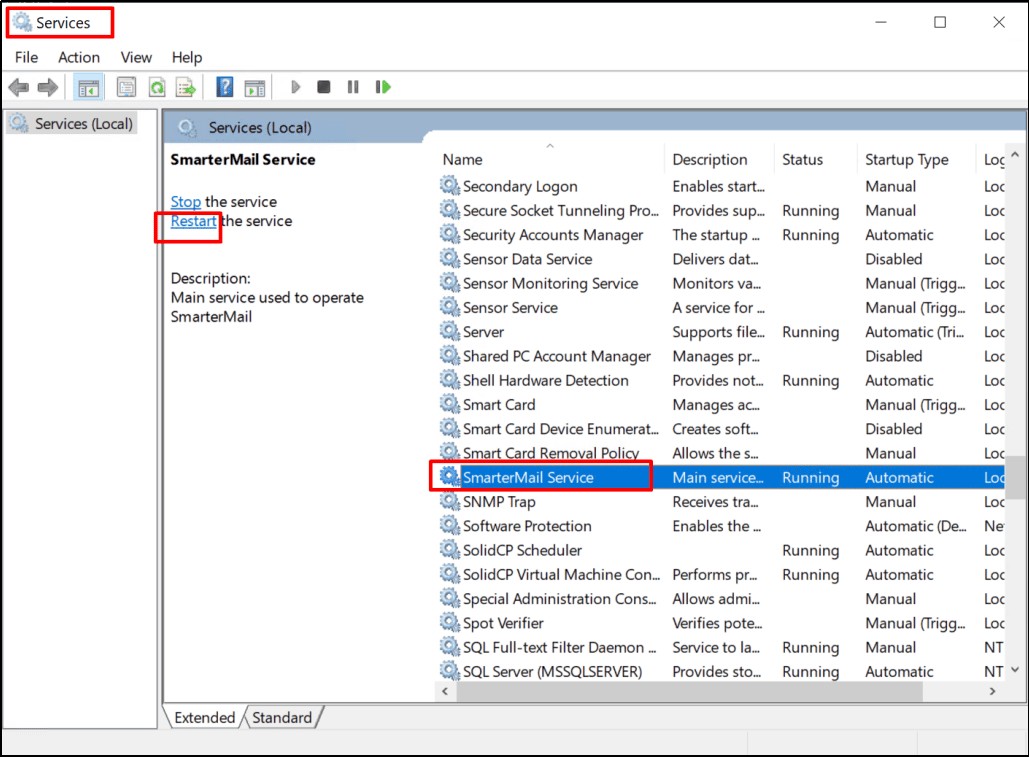Click gear icon beside Sensor Data Service
The height and width of the screenshot is (757, 1029).
click(x=450, y=258)
